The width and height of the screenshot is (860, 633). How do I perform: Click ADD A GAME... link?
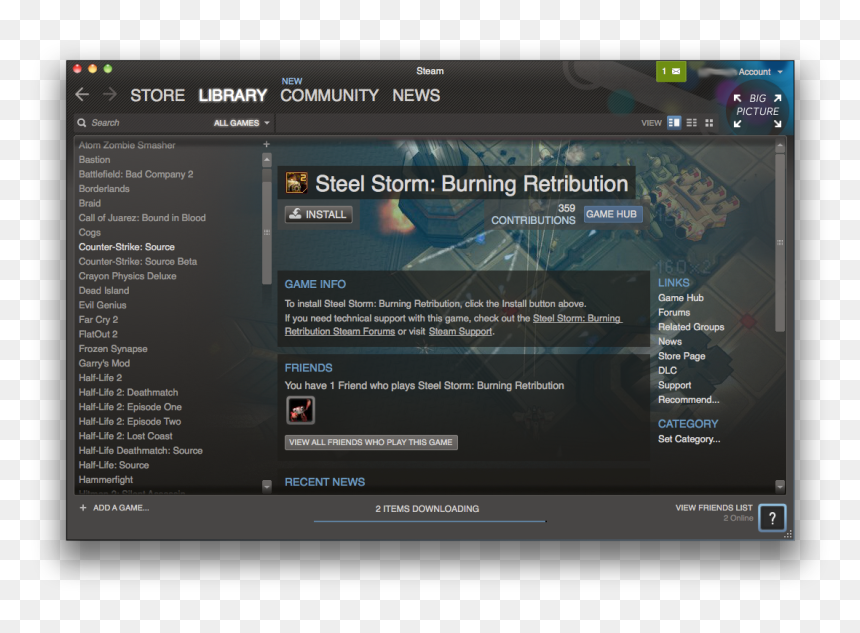(x=121, y=508)
